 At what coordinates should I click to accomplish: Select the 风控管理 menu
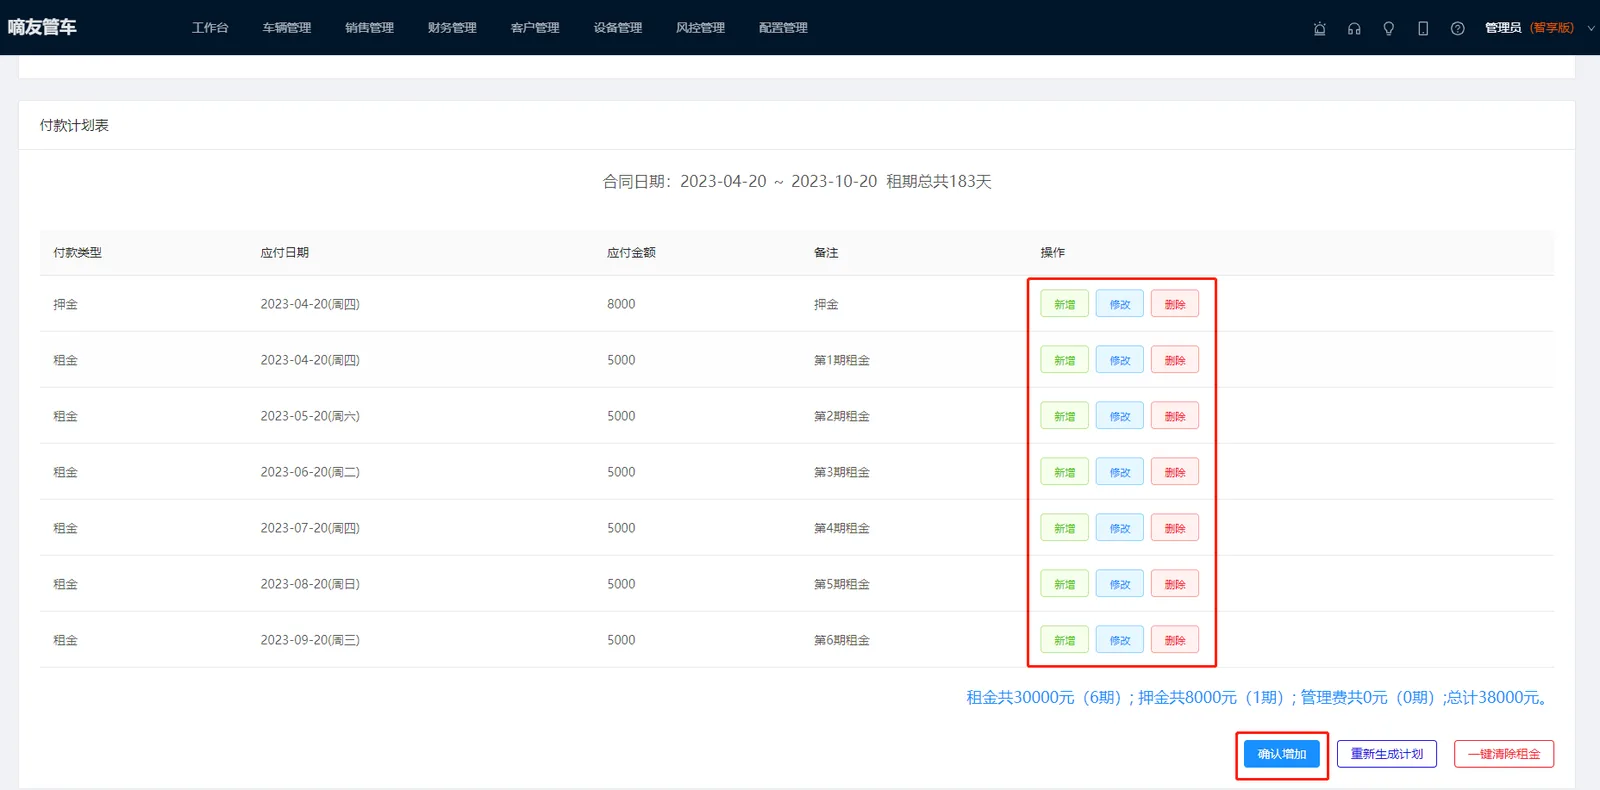pos(700,28)
